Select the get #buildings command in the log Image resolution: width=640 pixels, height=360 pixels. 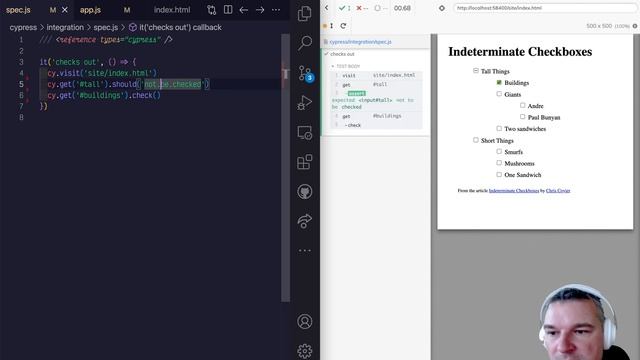(x=377, y=116)
